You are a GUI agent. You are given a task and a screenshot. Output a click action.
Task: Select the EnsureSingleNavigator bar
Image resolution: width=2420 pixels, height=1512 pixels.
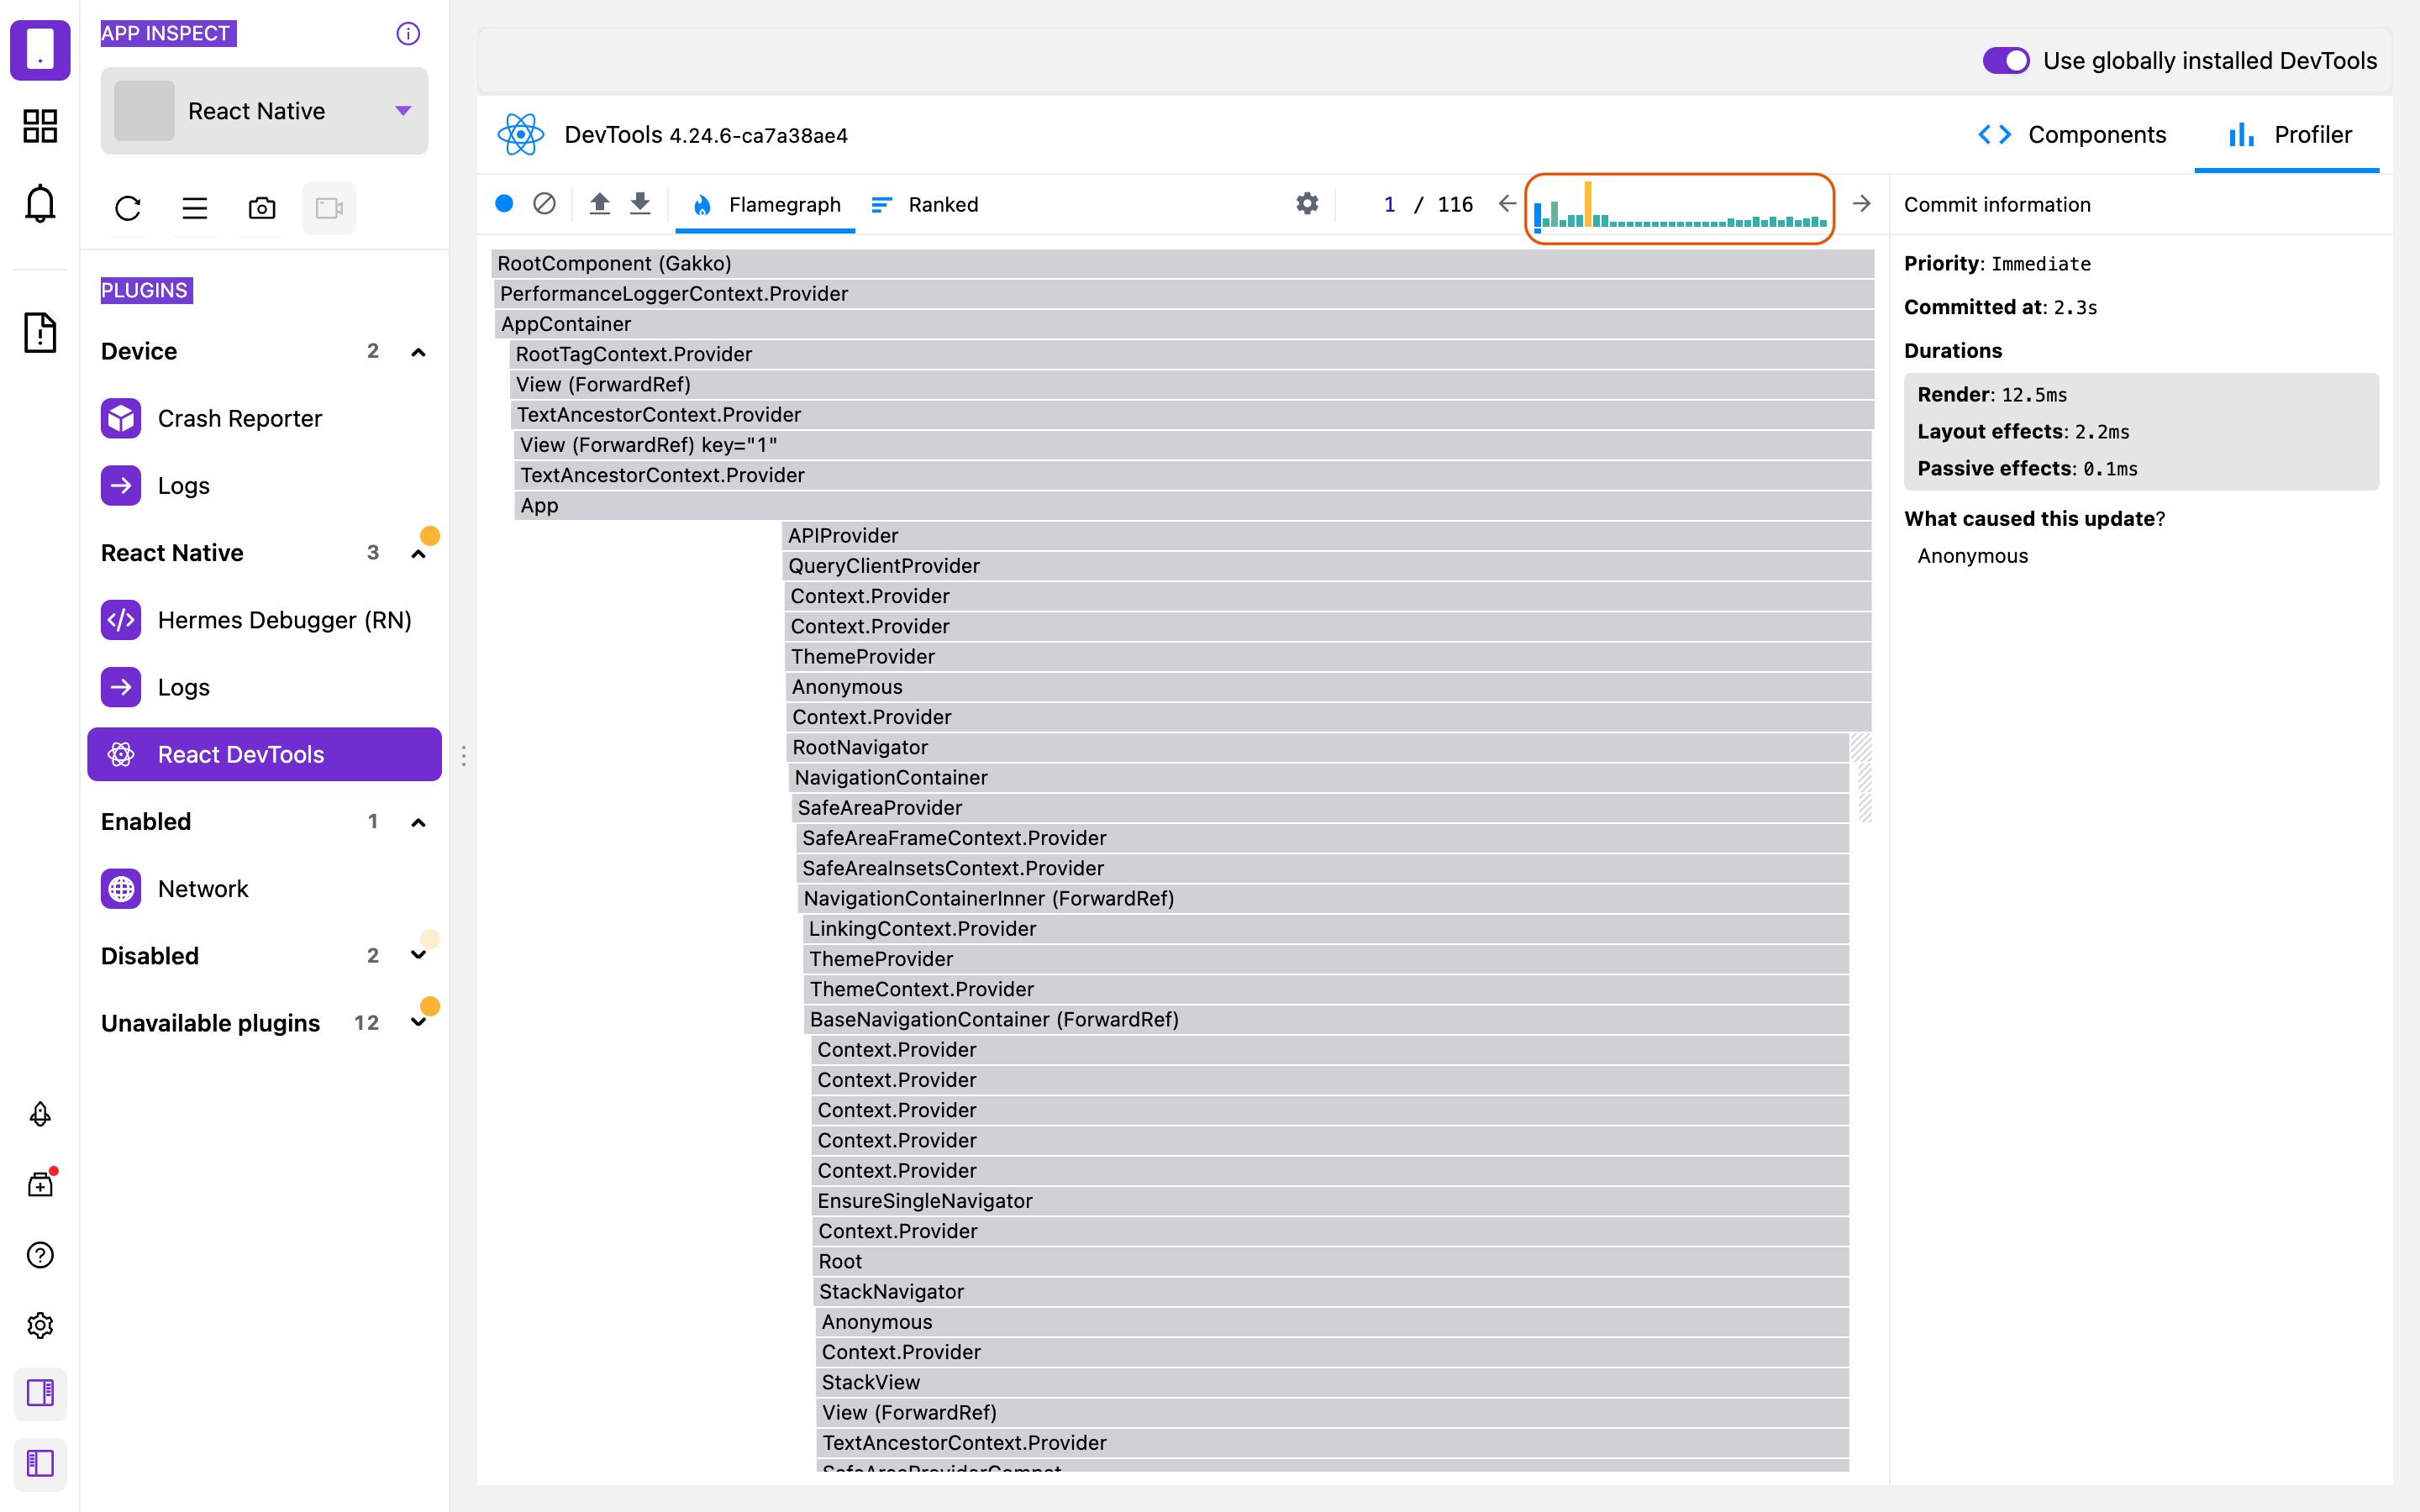[x=1330, y=1201]
